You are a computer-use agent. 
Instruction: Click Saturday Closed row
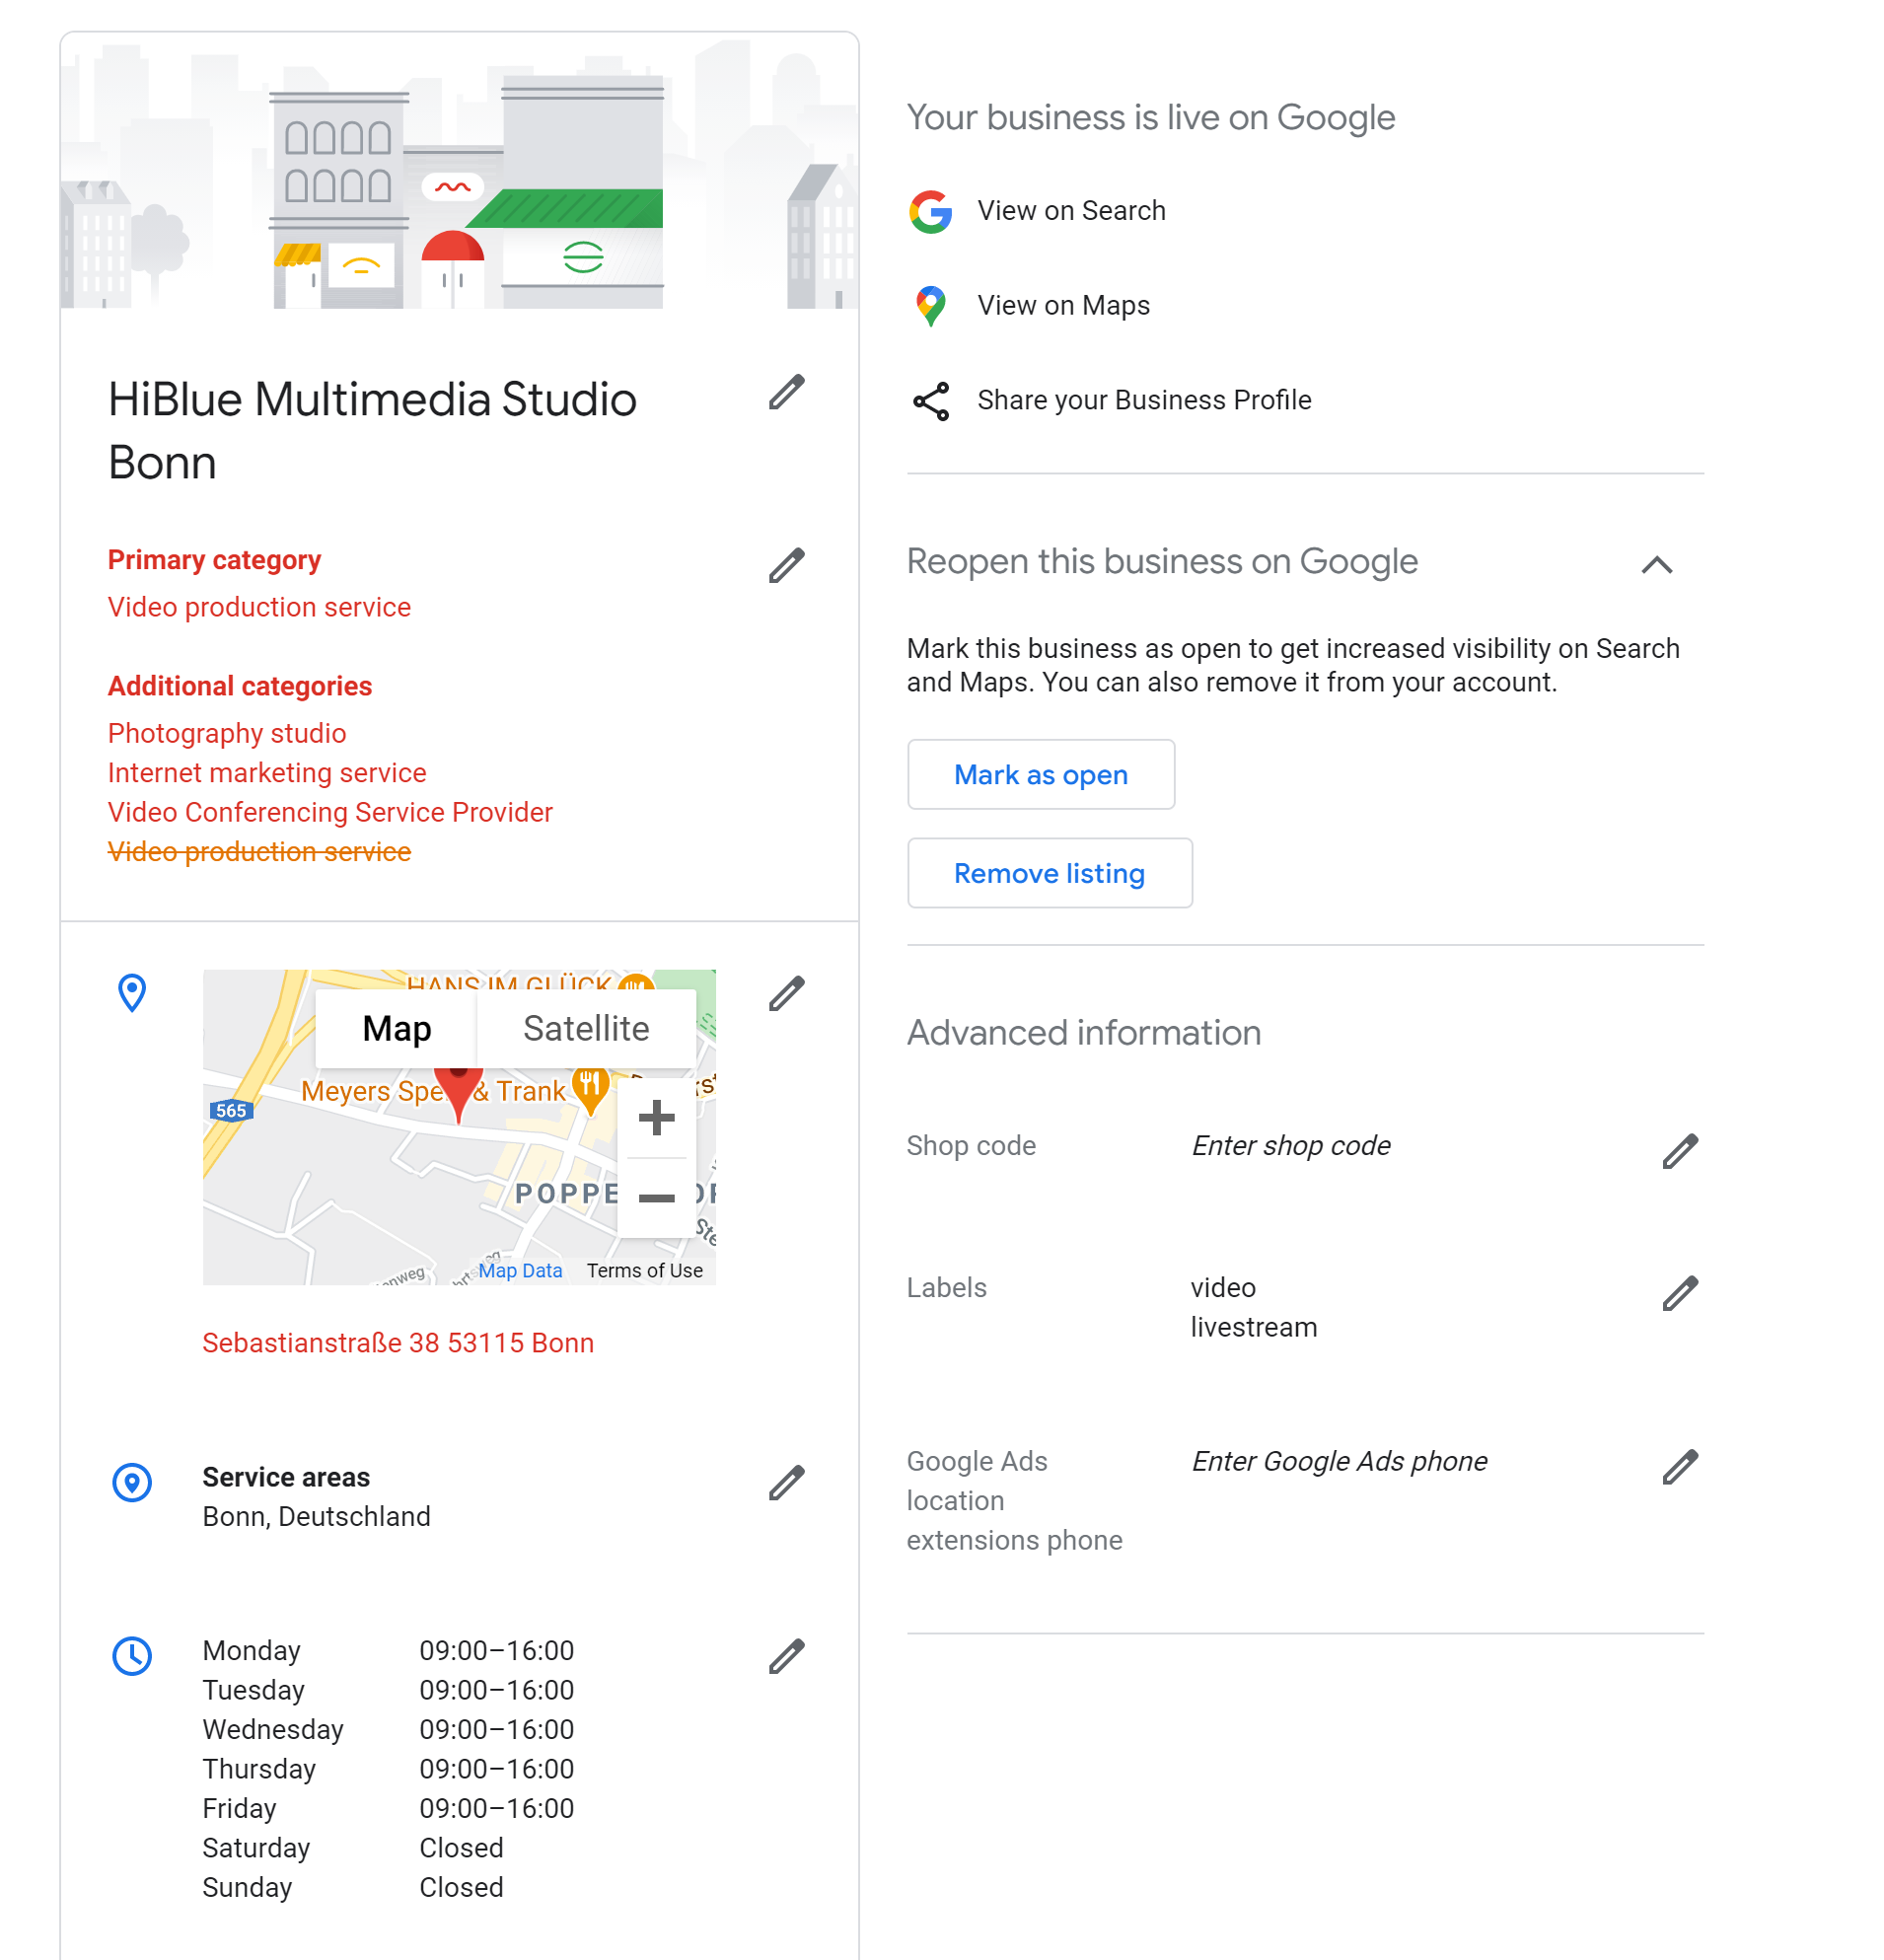tap(353, 1848)
